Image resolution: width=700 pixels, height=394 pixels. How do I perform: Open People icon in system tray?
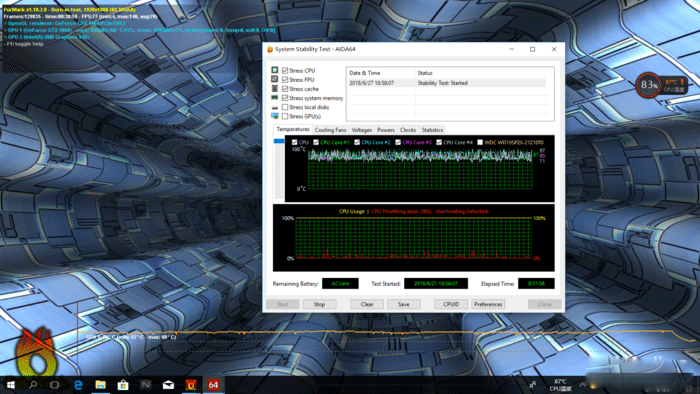click(x=533, y=385)
